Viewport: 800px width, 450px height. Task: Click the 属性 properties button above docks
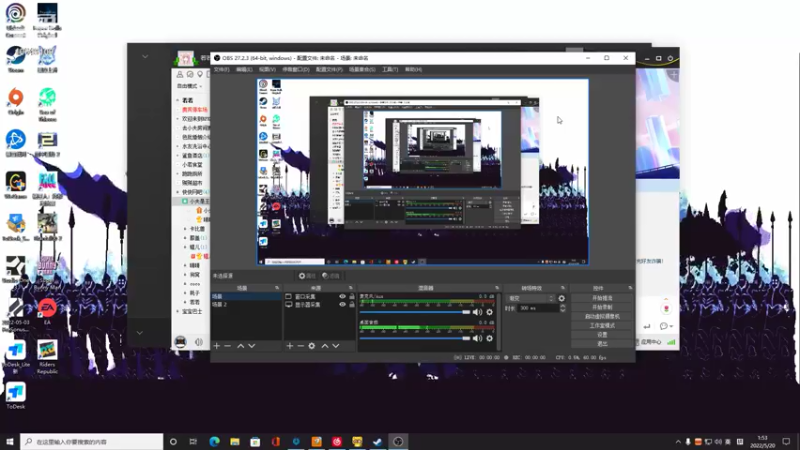pyautogui.click(x=308, y=276)
